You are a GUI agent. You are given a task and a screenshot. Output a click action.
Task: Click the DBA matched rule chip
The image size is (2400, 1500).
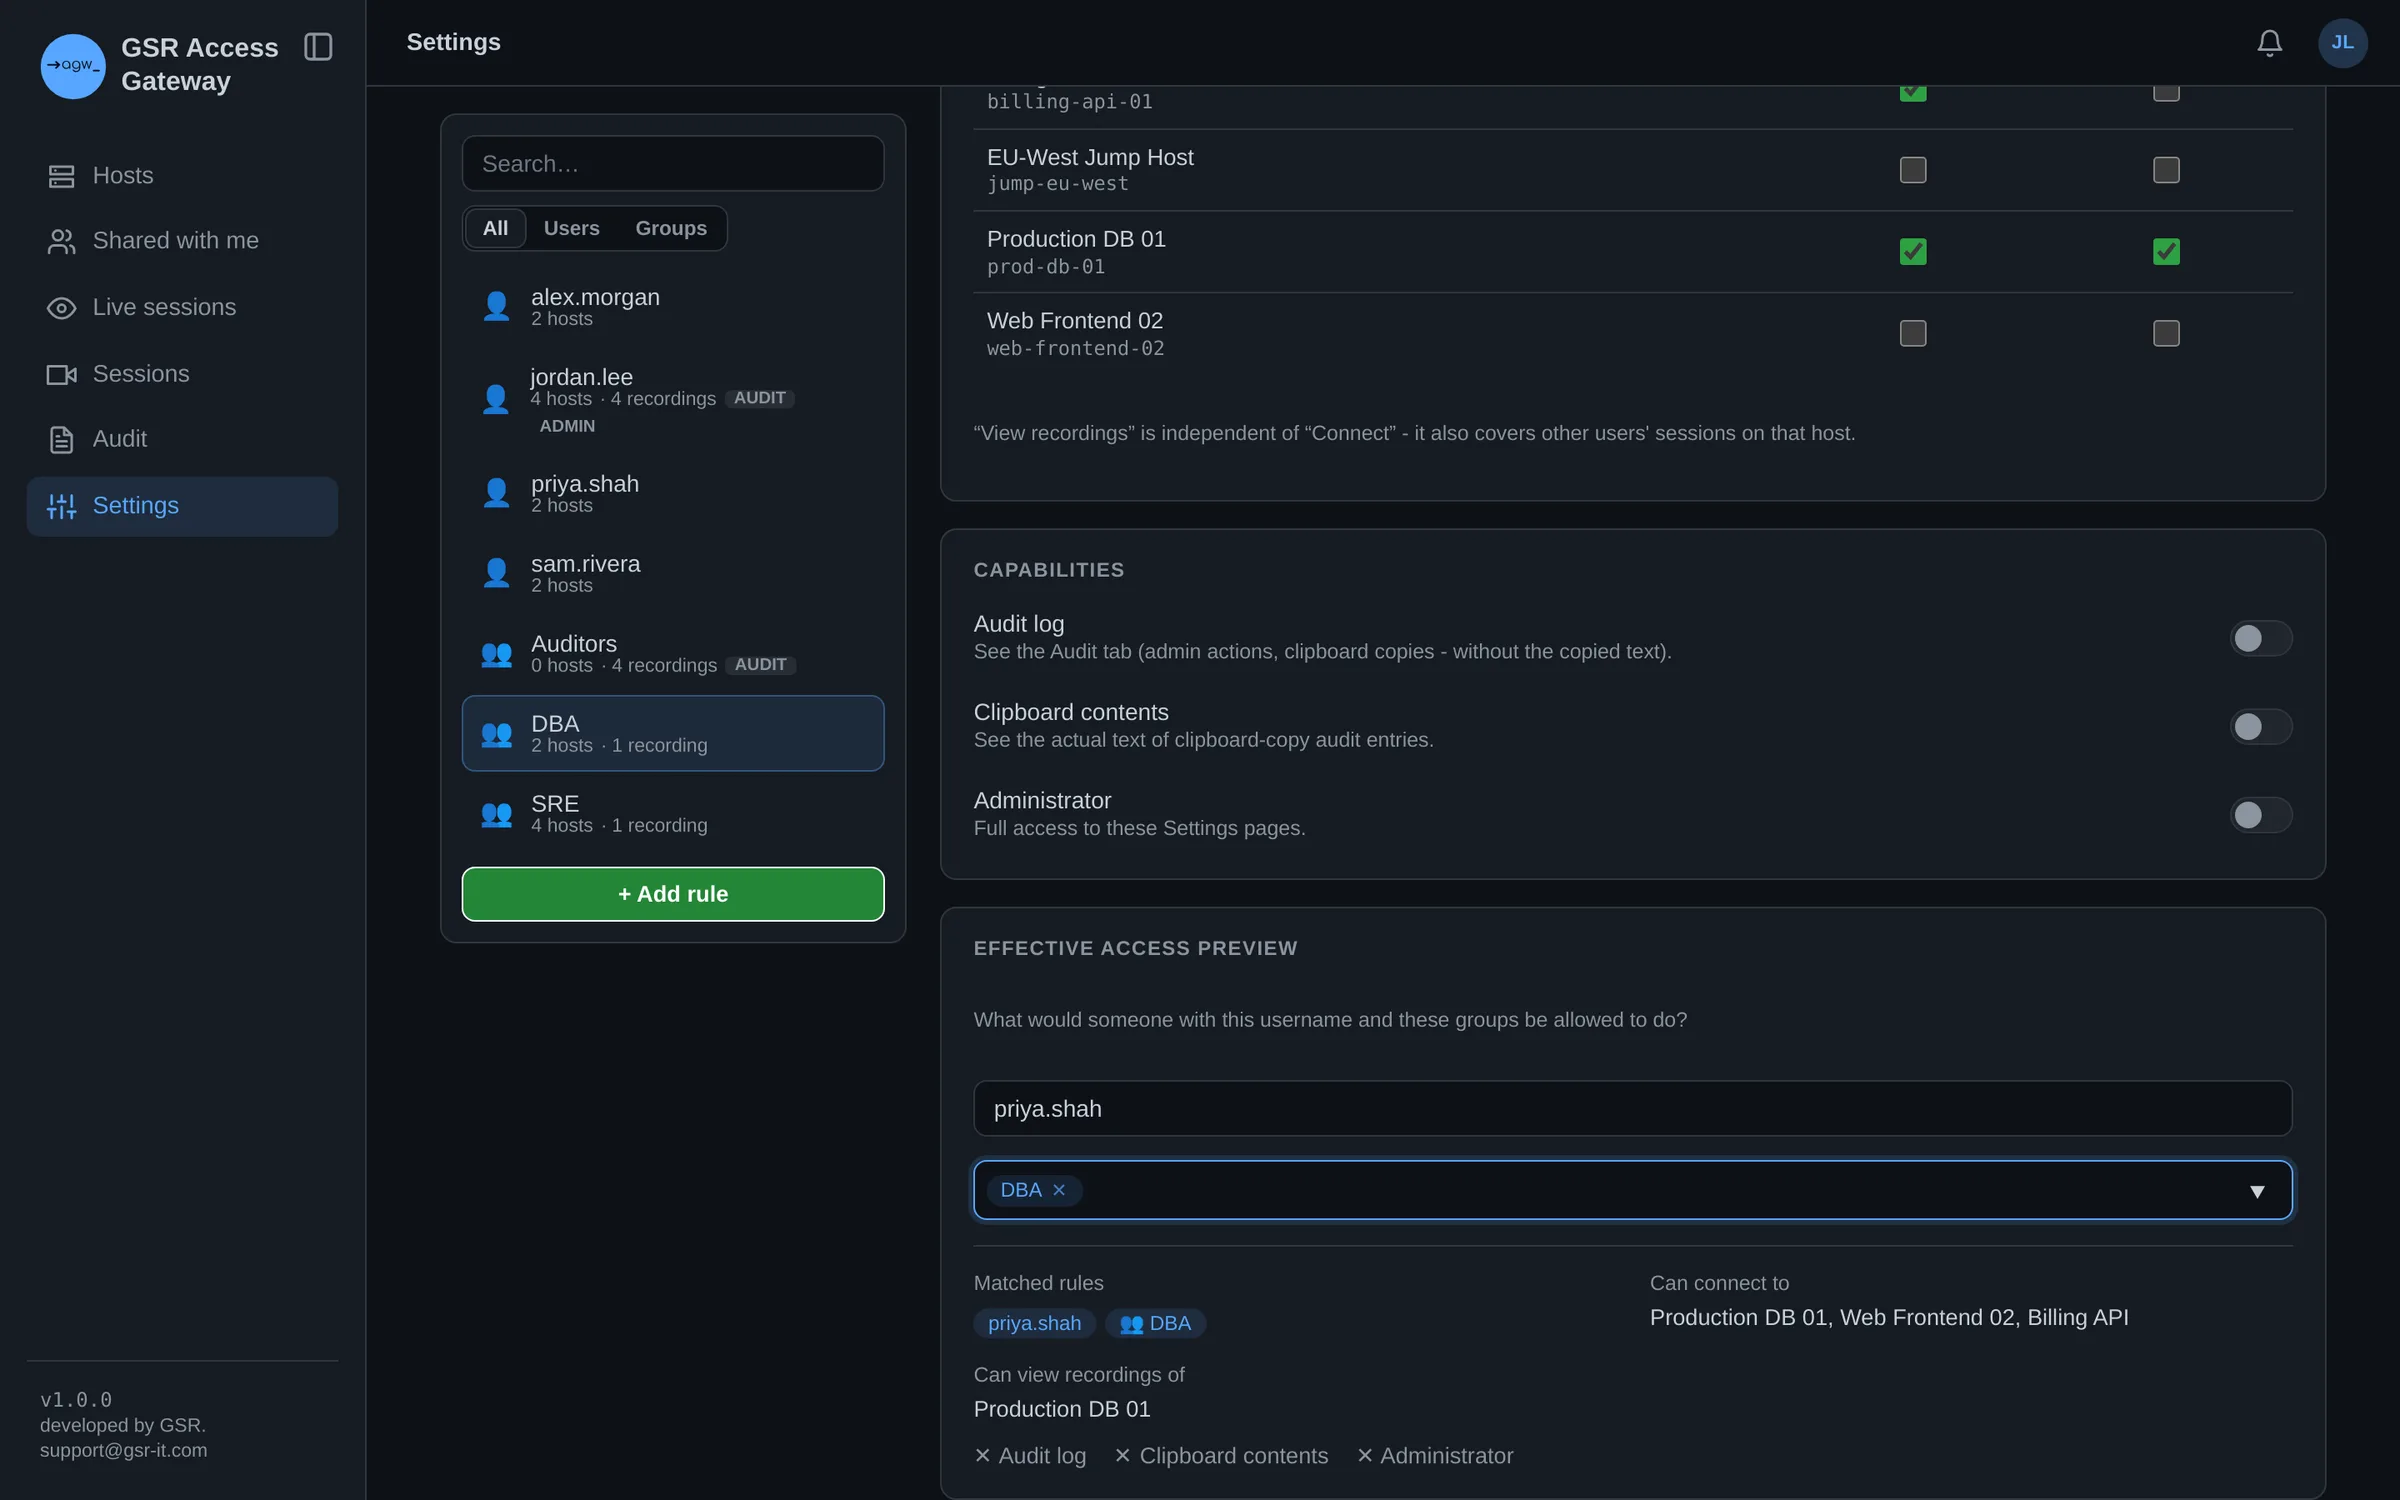[x=1155, y=1324]
